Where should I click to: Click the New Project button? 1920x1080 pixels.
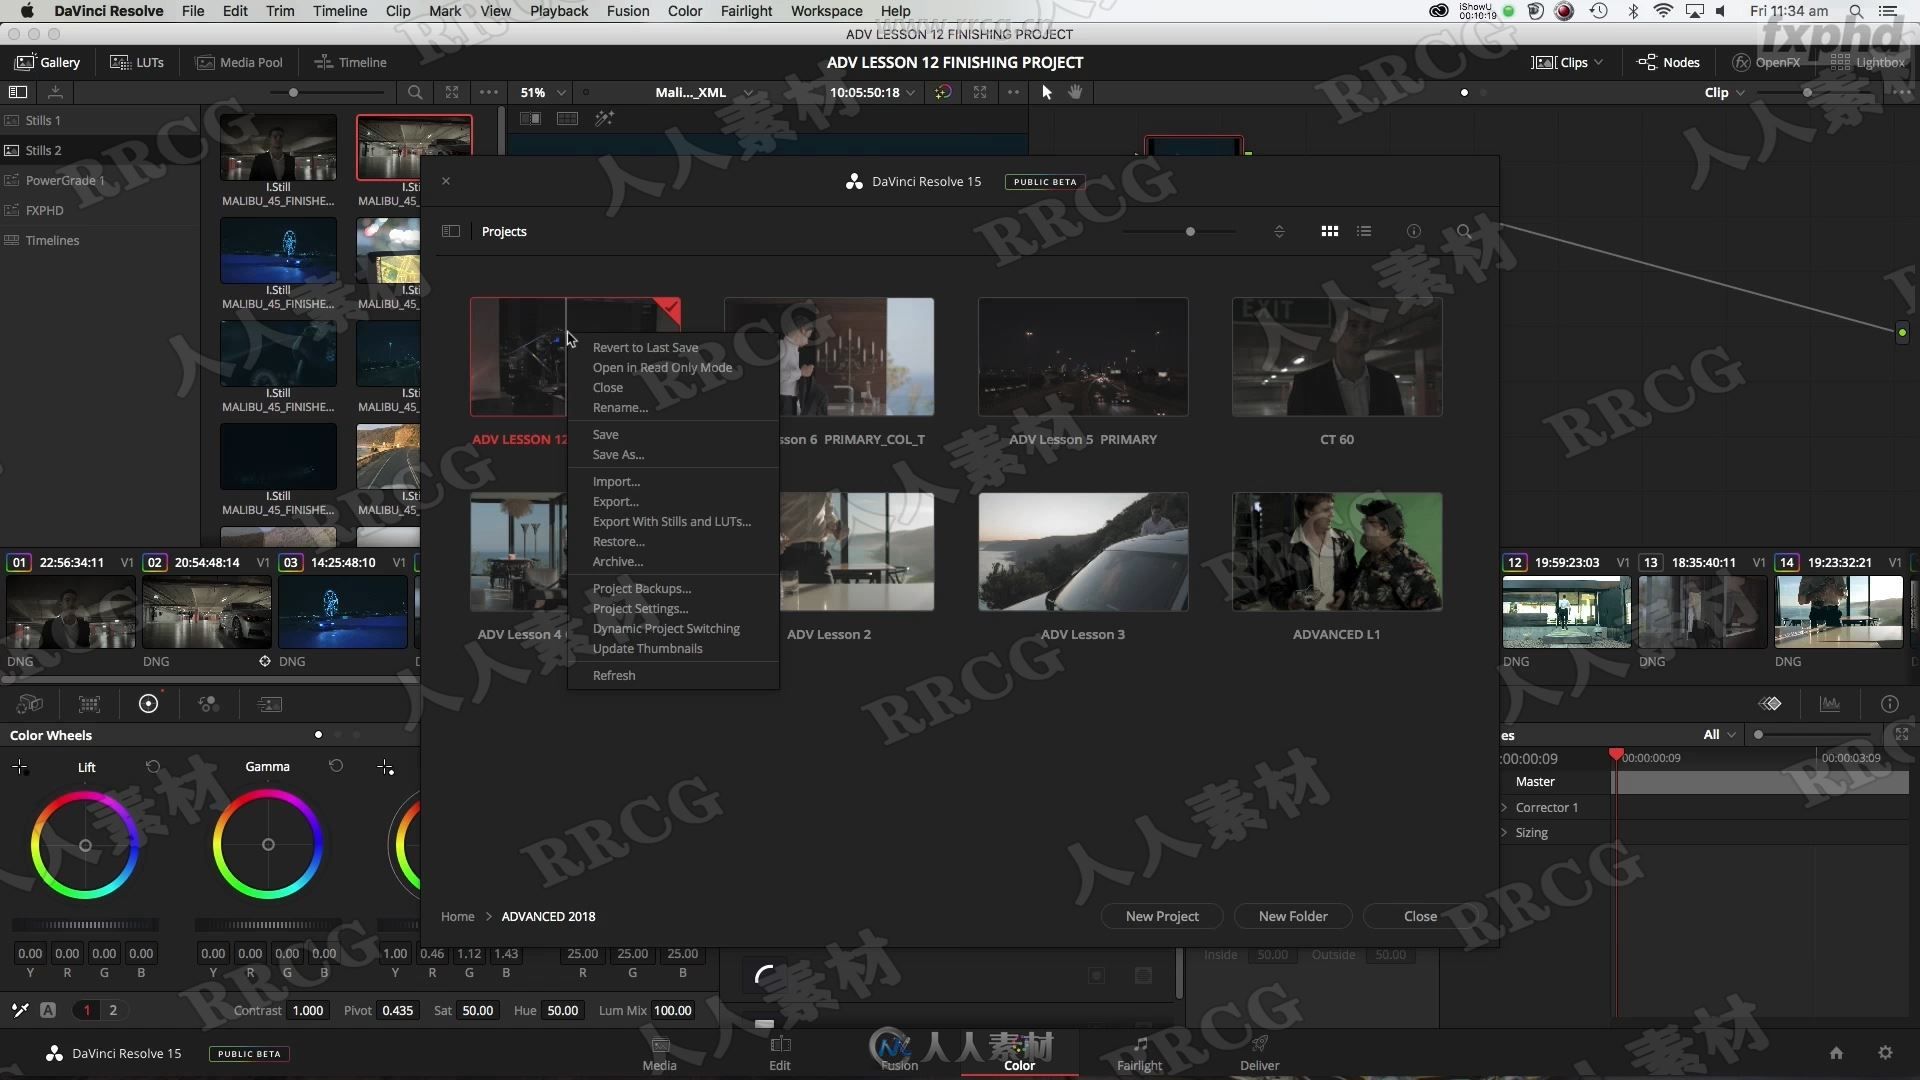coord(1162,916)
